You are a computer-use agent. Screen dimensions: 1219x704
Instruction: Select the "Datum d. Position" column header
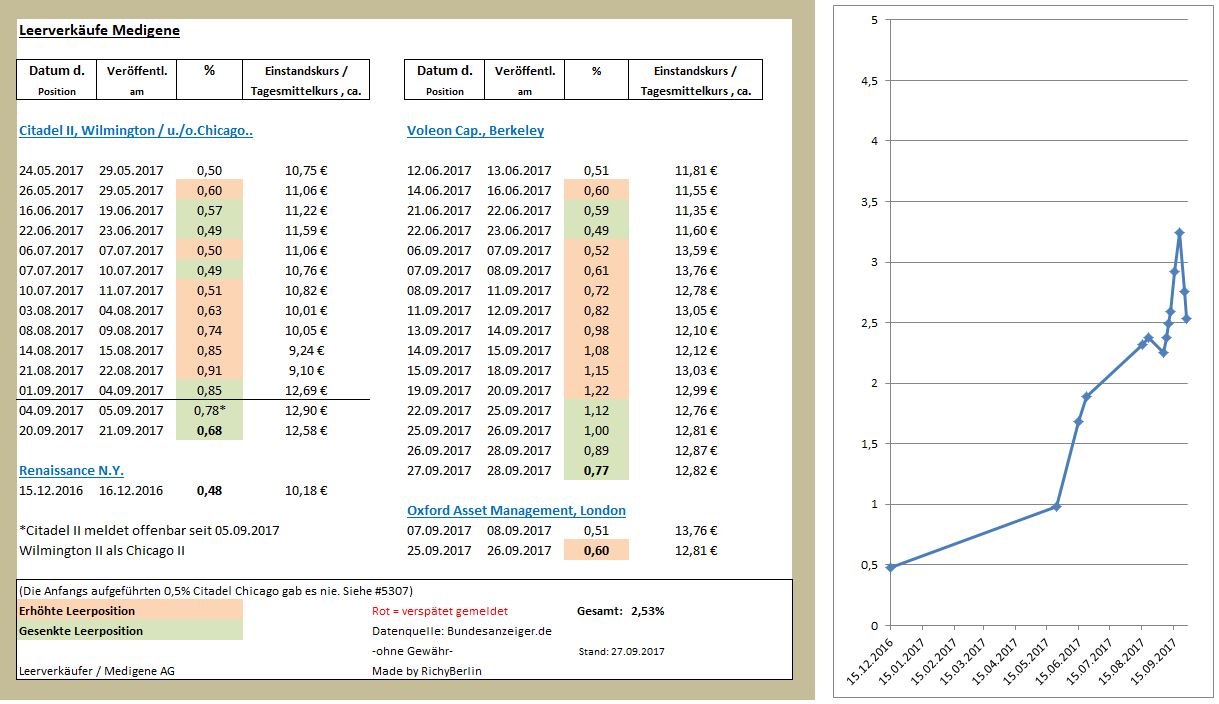tap(56, 78)
